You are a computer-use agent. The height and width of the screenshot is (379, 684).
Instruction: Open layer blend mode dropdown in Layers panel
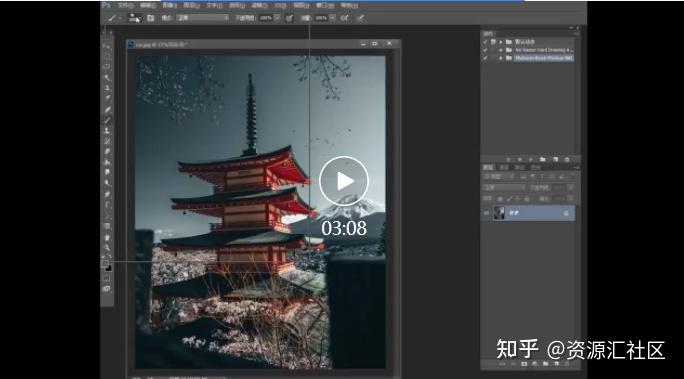(504, 188)
